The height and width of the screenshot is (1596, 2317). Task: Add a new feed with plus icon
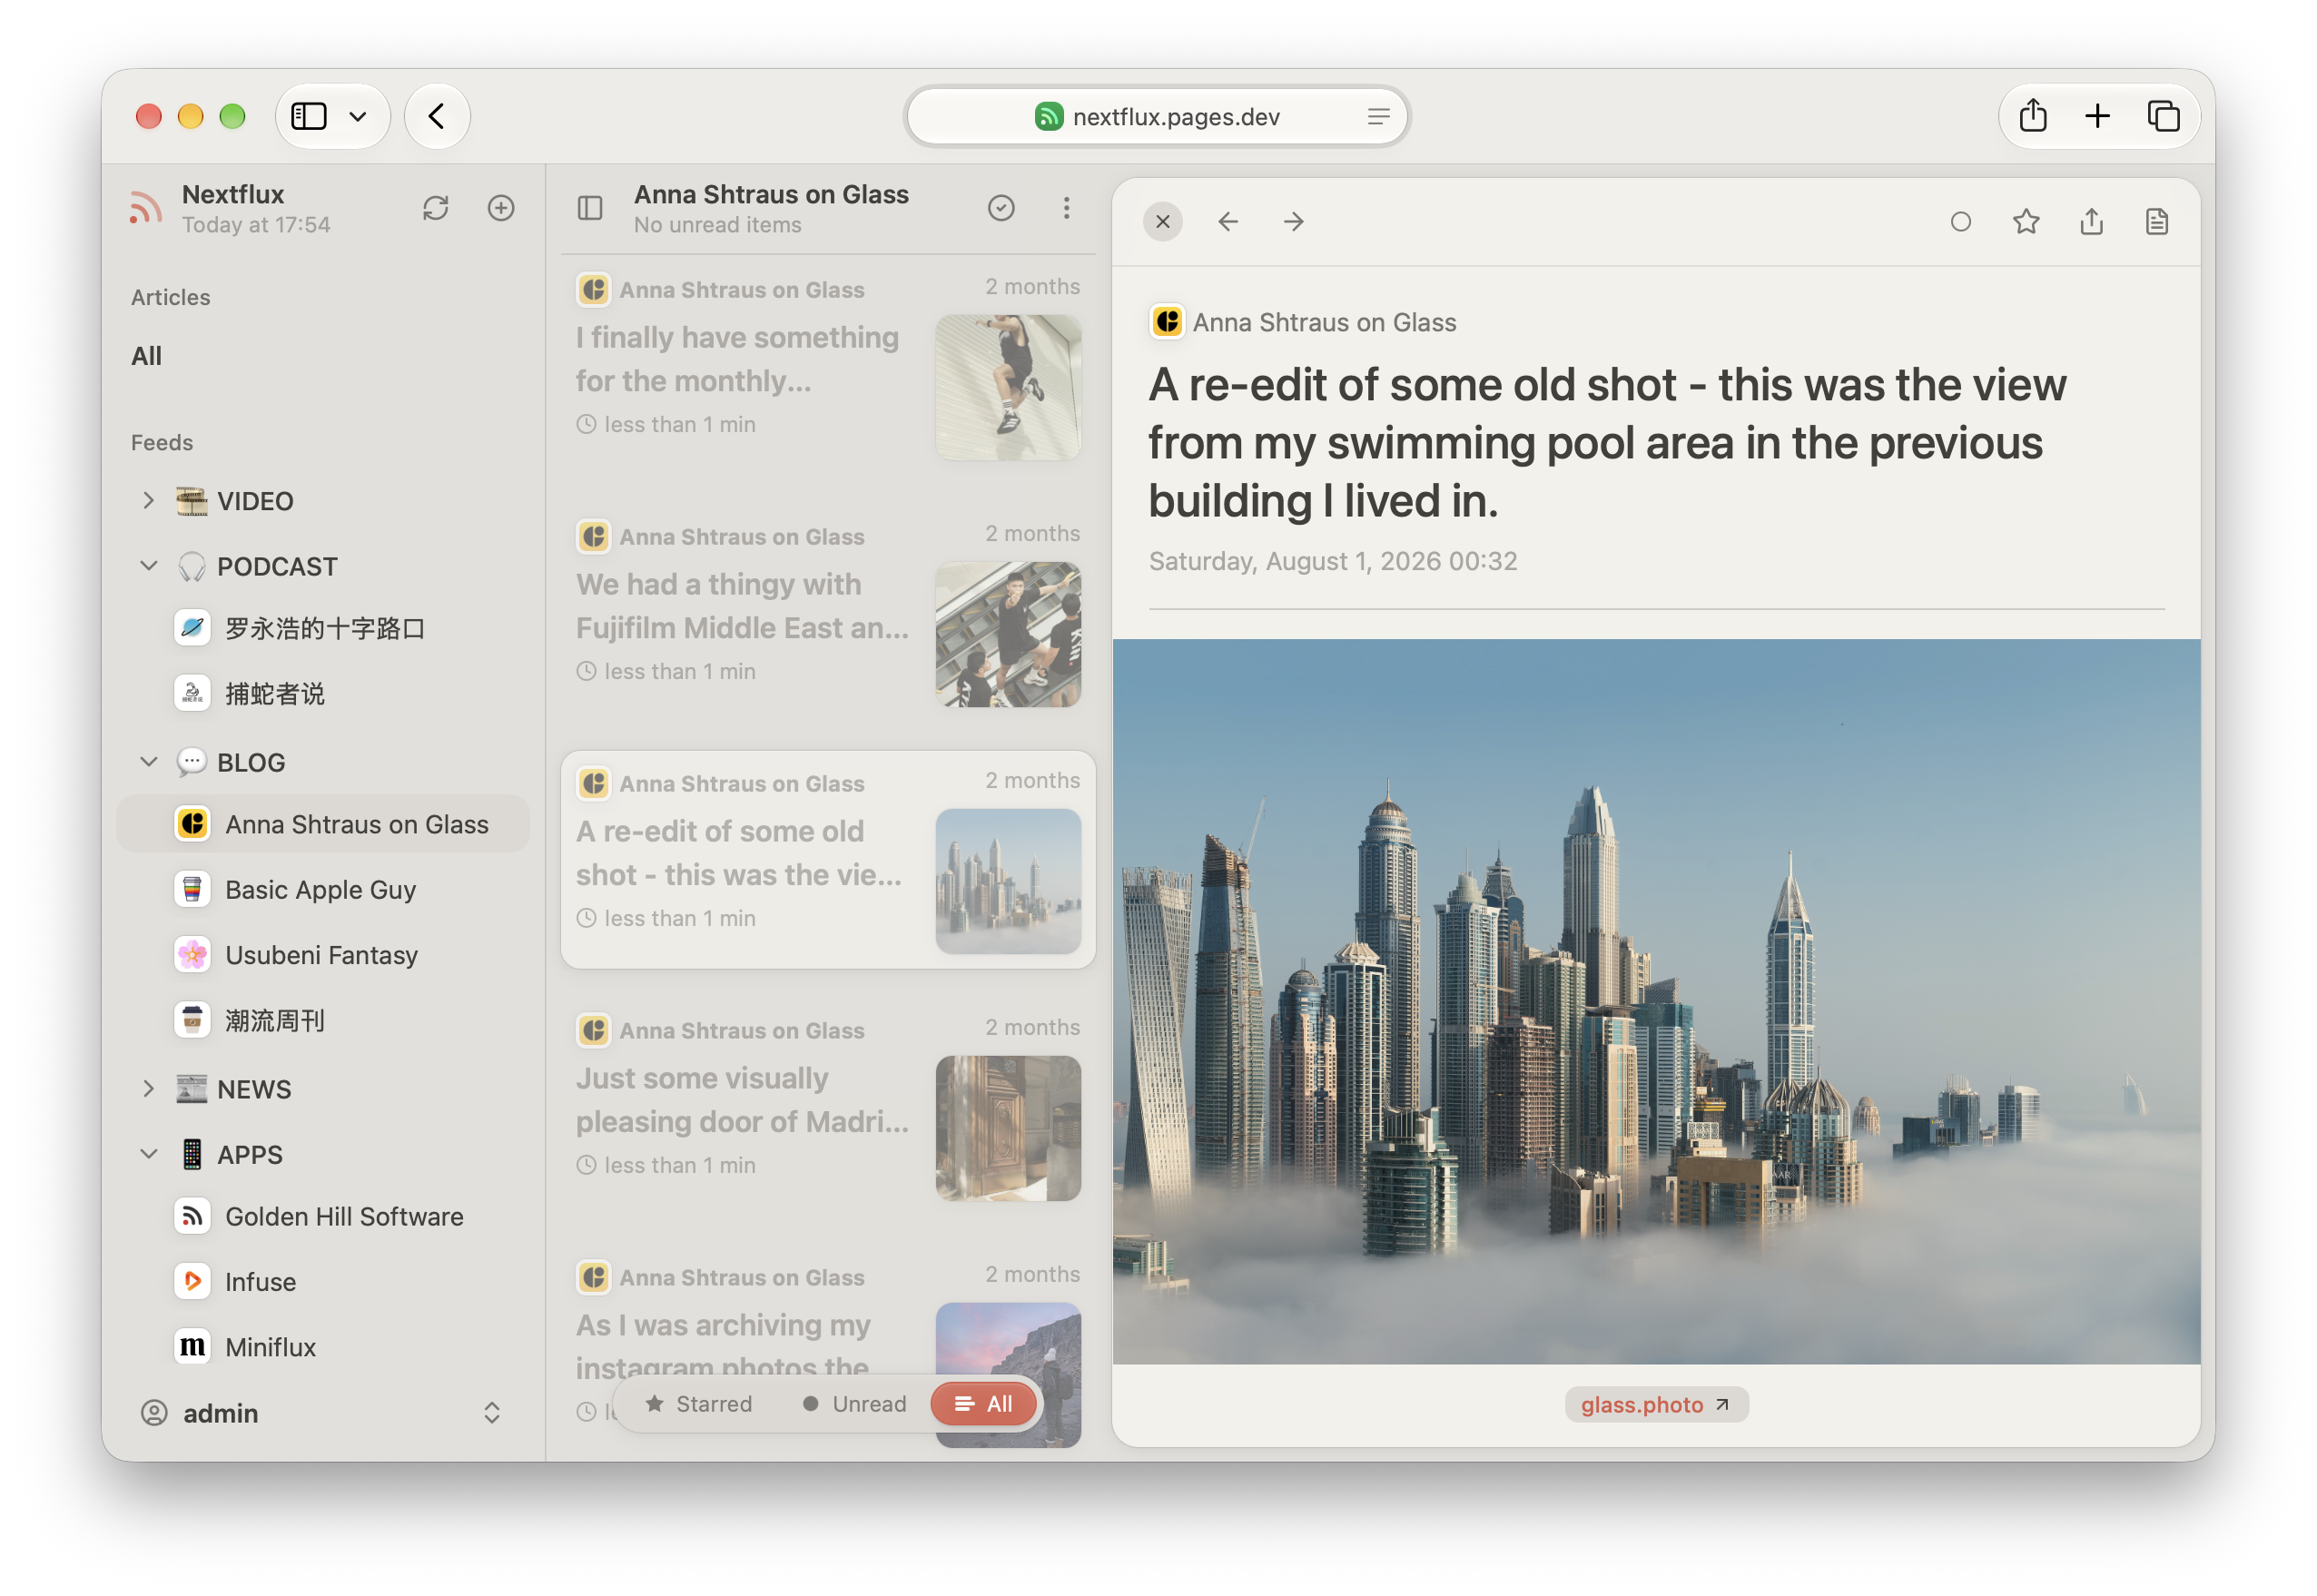[x=501, y=208]
